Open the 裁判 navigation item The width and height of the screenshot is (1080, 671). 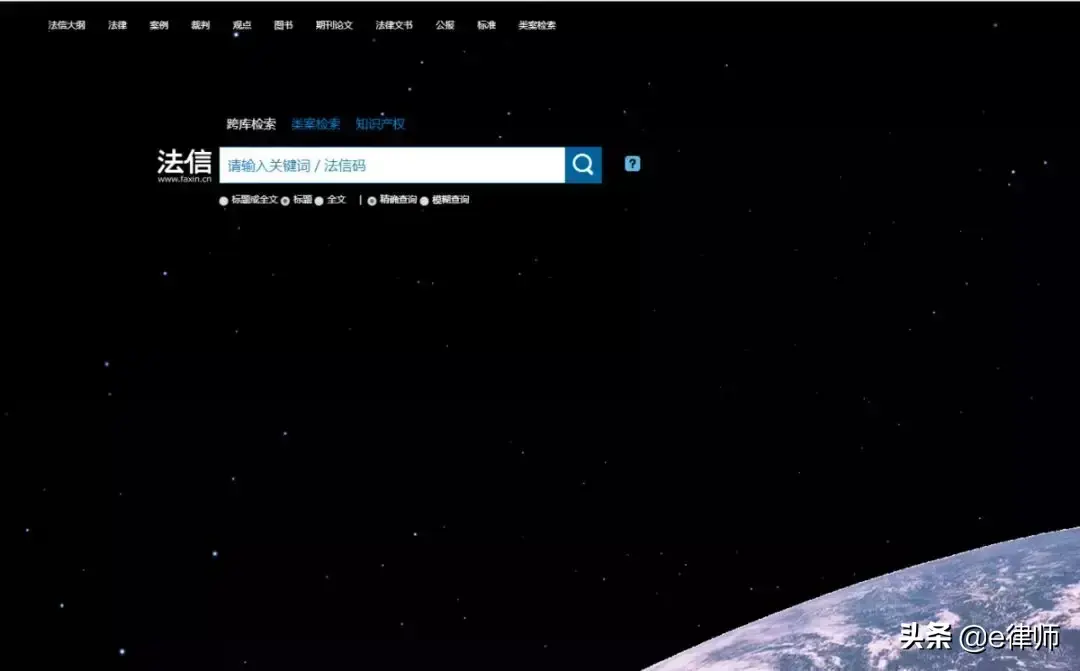(x=200, y=25)
